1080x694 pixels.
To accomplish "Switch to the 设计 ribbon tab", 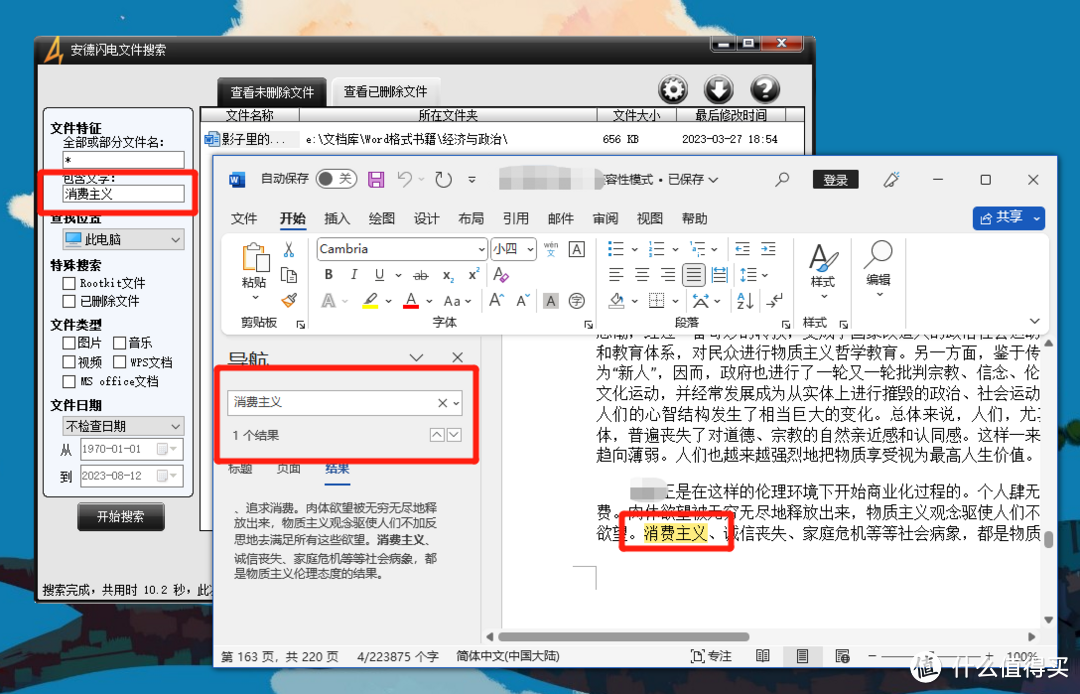I will click(426, 219).
